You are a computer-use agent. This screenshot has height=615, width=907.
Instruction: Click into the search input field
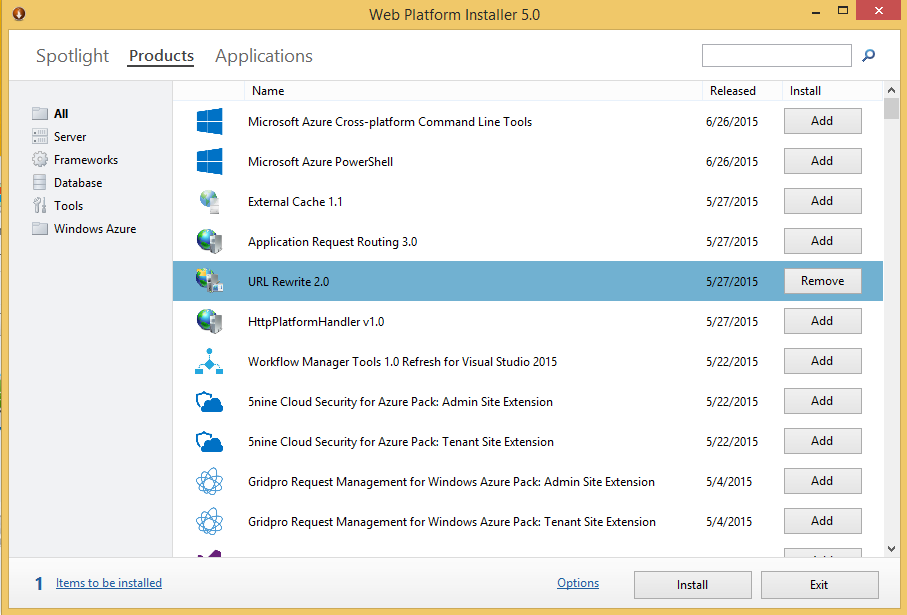pos(776,56)
